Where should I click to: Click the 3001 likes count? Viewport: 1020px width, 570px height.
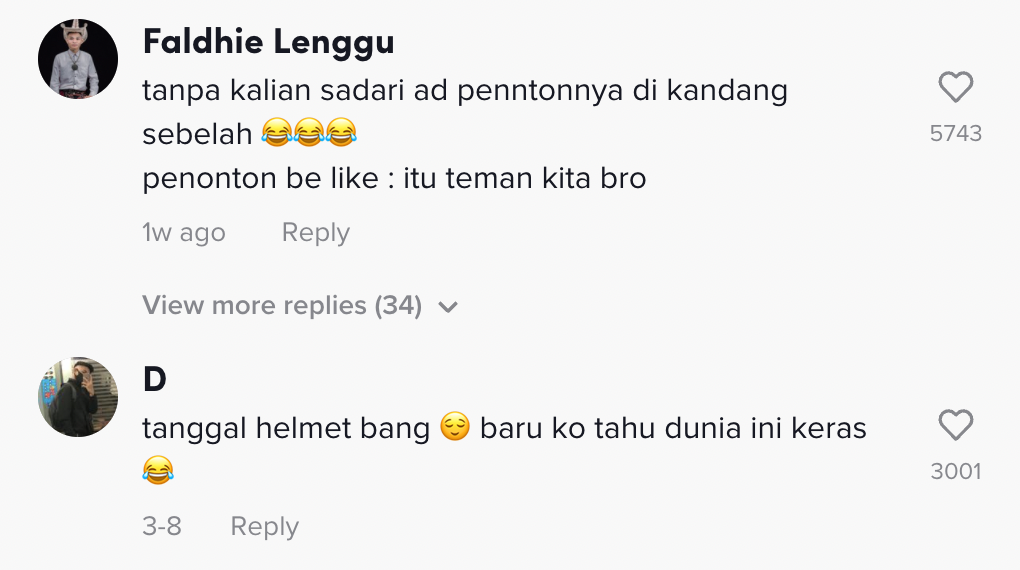click(x=956, y=471)
